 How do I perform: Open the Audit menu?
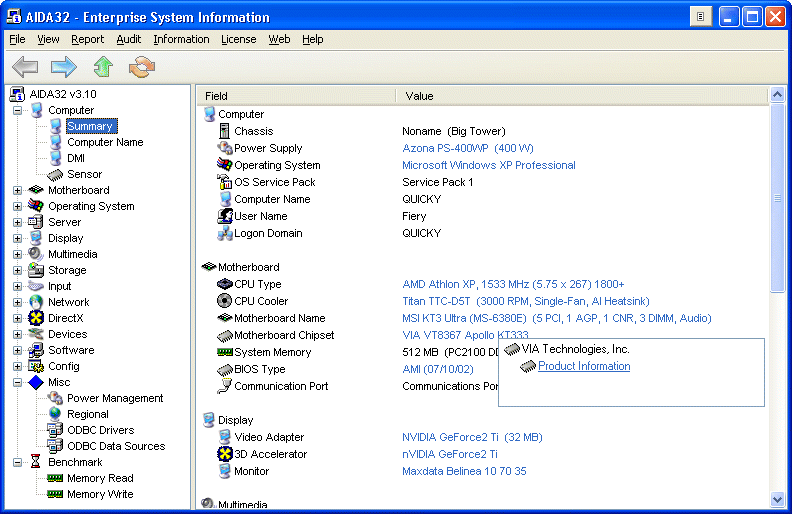click(x=128, y=39)
